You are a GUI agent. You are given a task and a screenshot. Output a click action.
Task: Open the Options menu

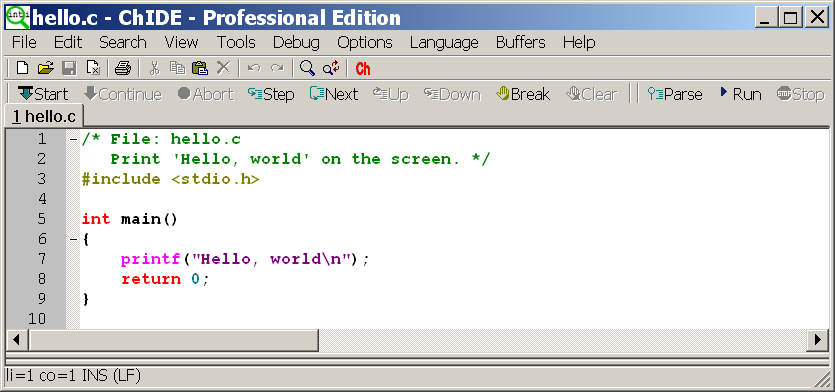coord(365,42)
